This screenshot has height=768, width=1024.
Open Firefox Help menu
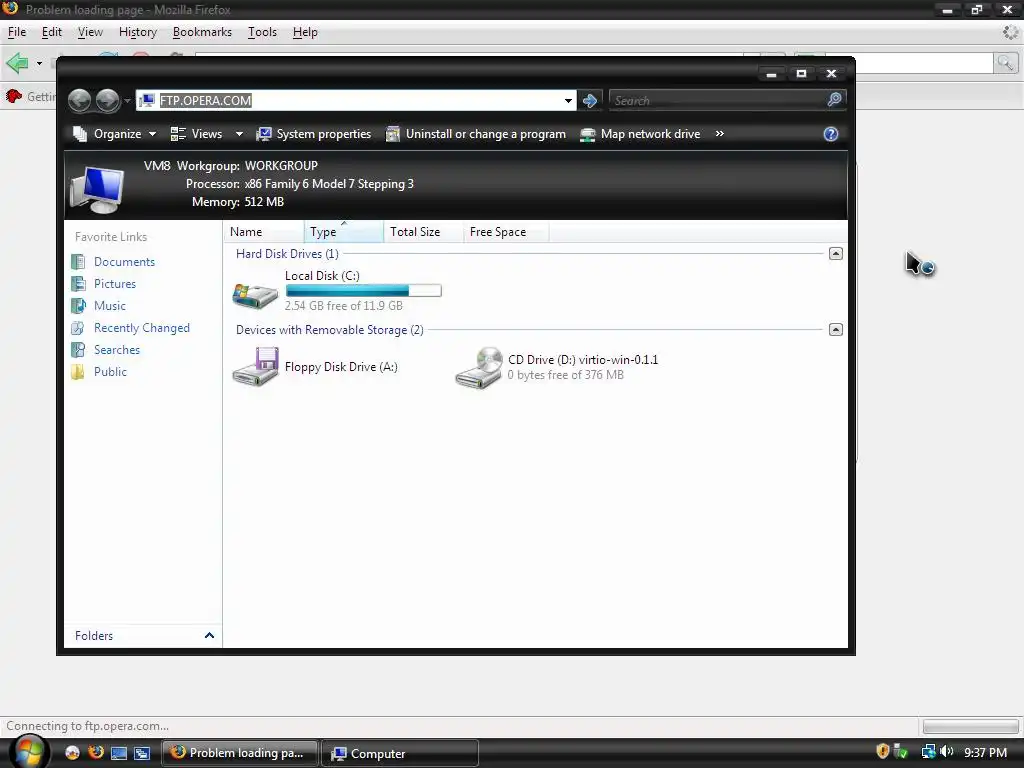(305, 32)
